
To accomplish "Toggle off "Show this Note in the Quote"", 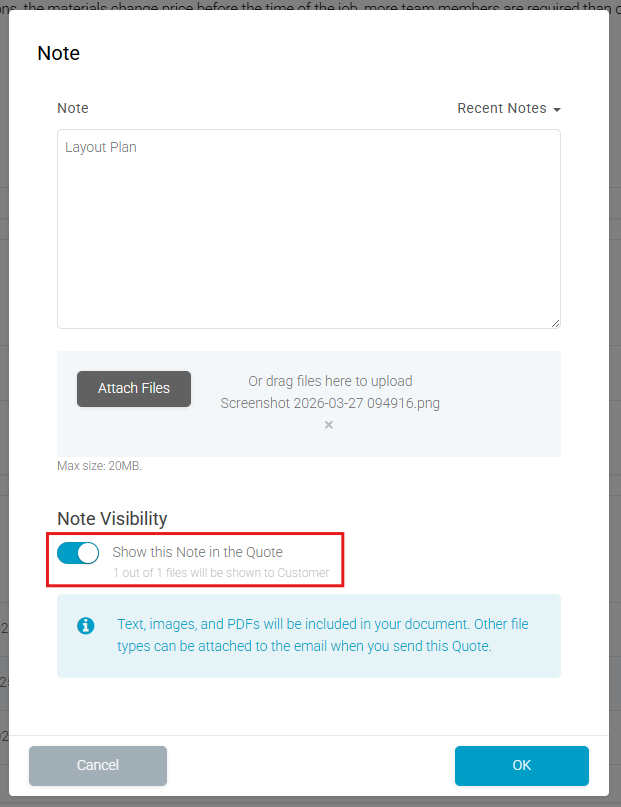I will (x=78, y=552).
